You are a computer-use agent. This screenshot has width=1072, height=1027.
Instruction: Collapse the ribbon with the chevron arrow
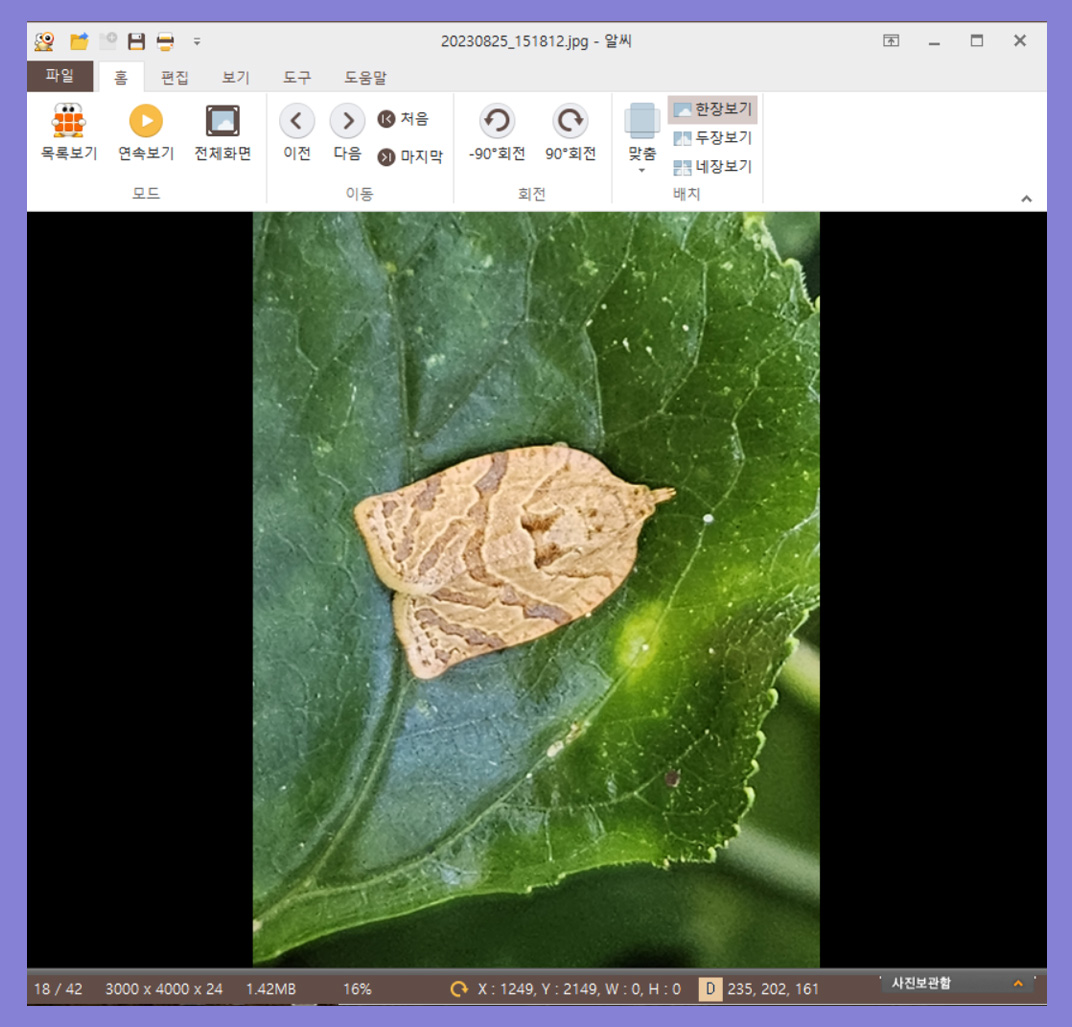1027,198
